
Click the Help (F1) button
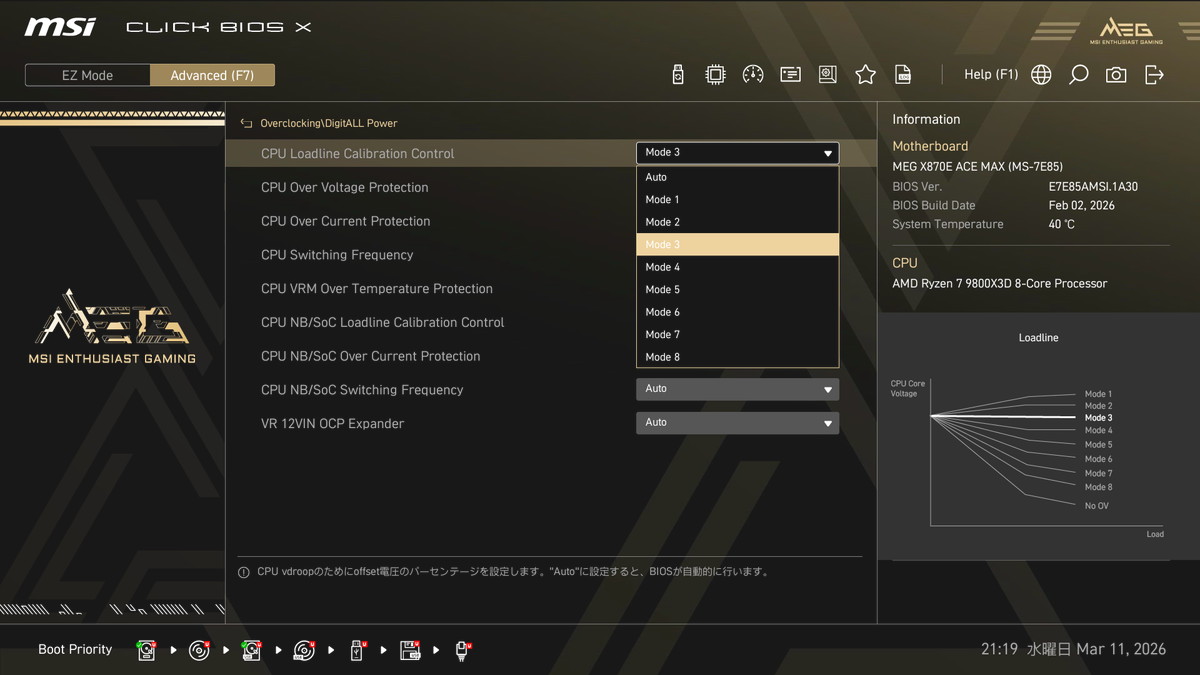990,75
